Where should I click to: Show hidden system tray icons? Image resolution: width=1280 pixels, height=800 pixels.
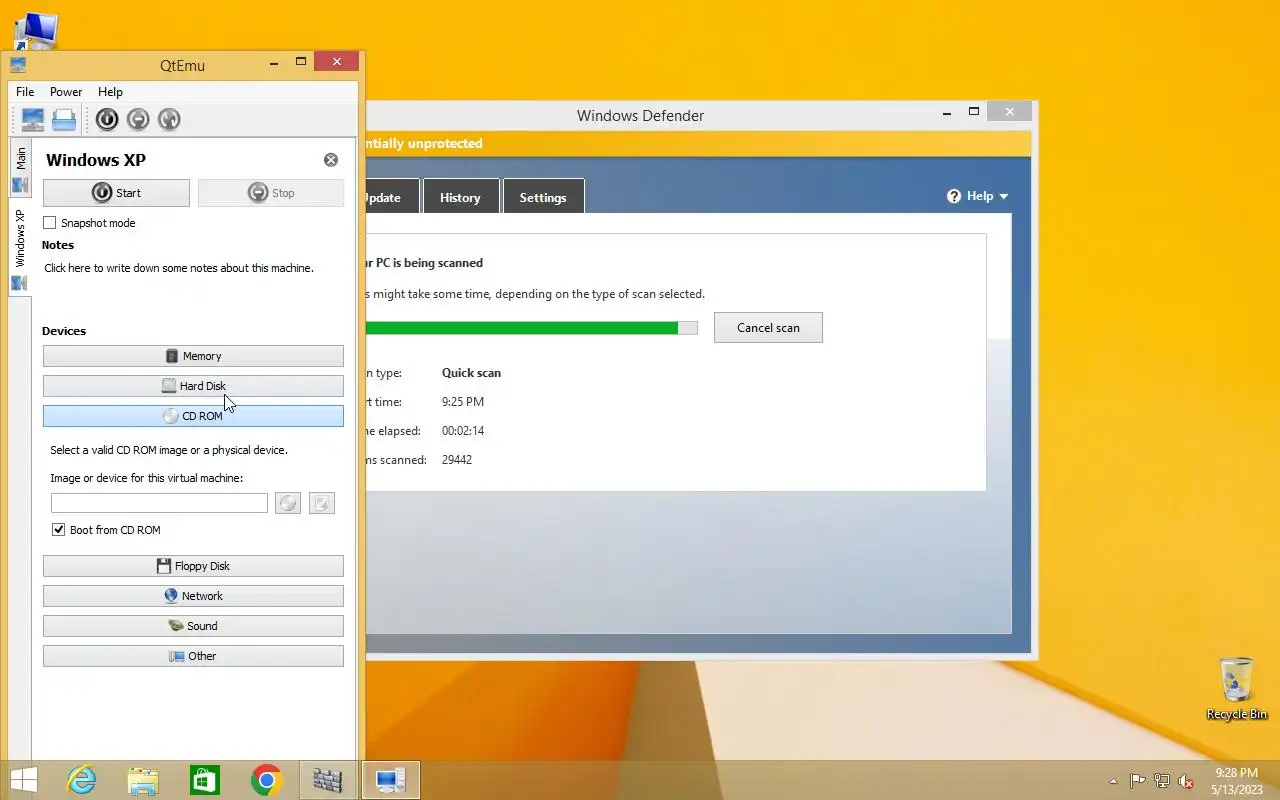click(x=1114, y=781)
